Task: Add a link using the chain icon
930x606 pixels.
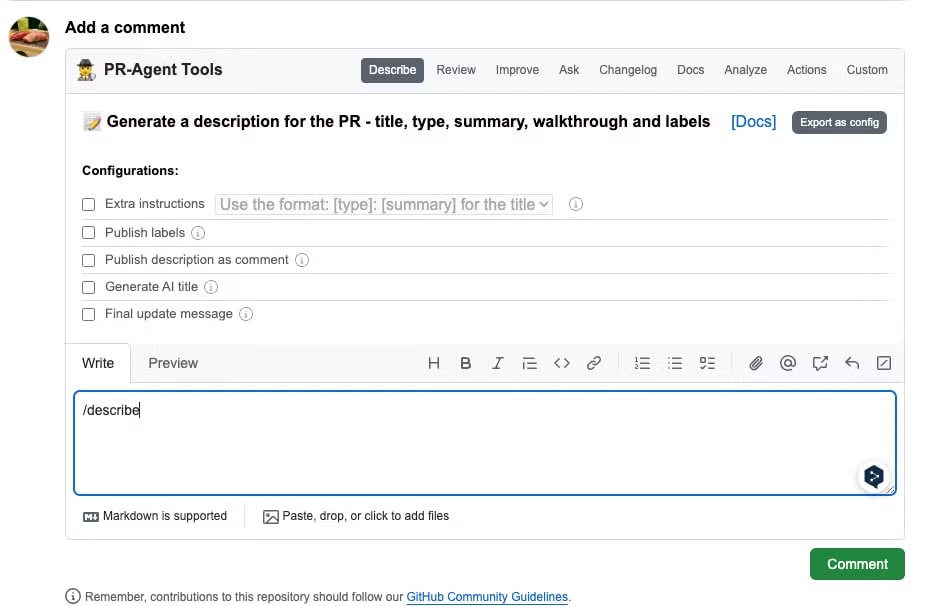Action: (x=594, y=363)
